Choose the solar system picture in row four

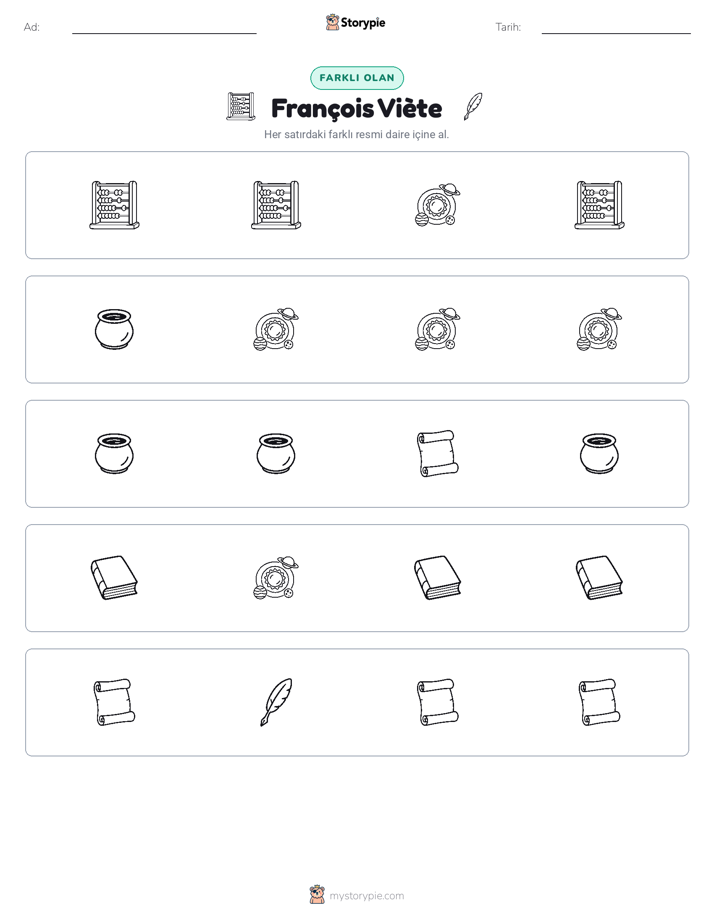click(x=276, y=578)
